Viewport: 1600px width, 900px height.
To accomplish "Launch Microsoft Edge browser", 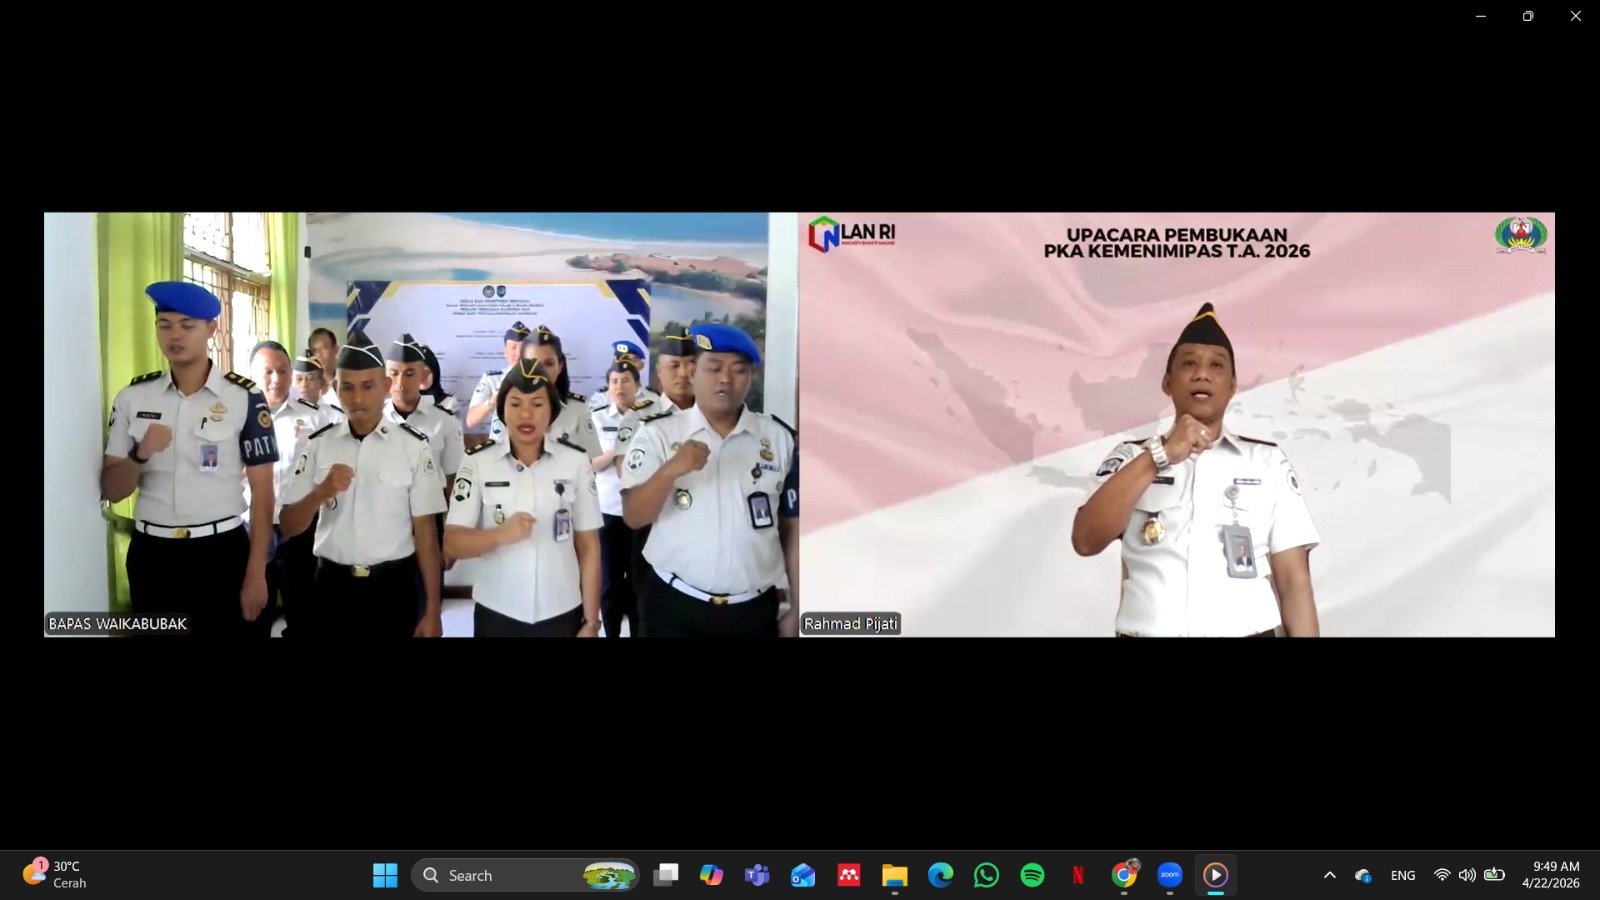I will 940,875.
